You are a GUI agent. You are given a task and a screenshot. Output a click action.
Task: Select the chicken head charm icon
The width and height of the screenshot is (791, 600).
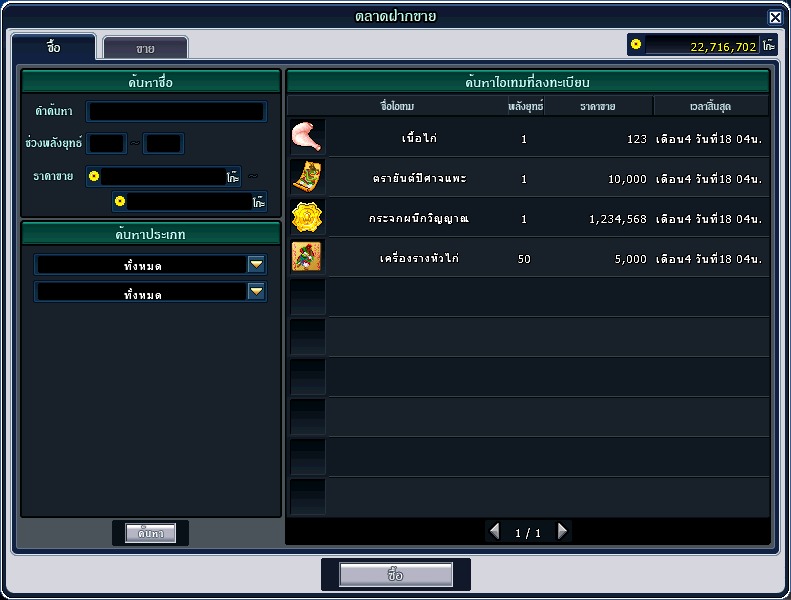[307, 257]
